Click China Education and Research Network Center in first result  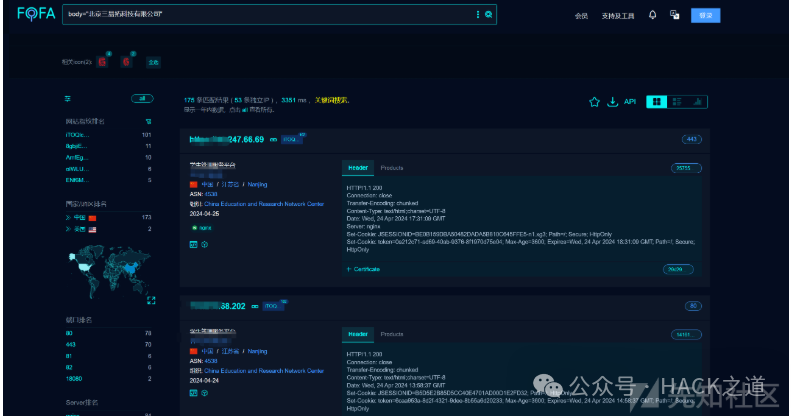[x=264, y=204]
